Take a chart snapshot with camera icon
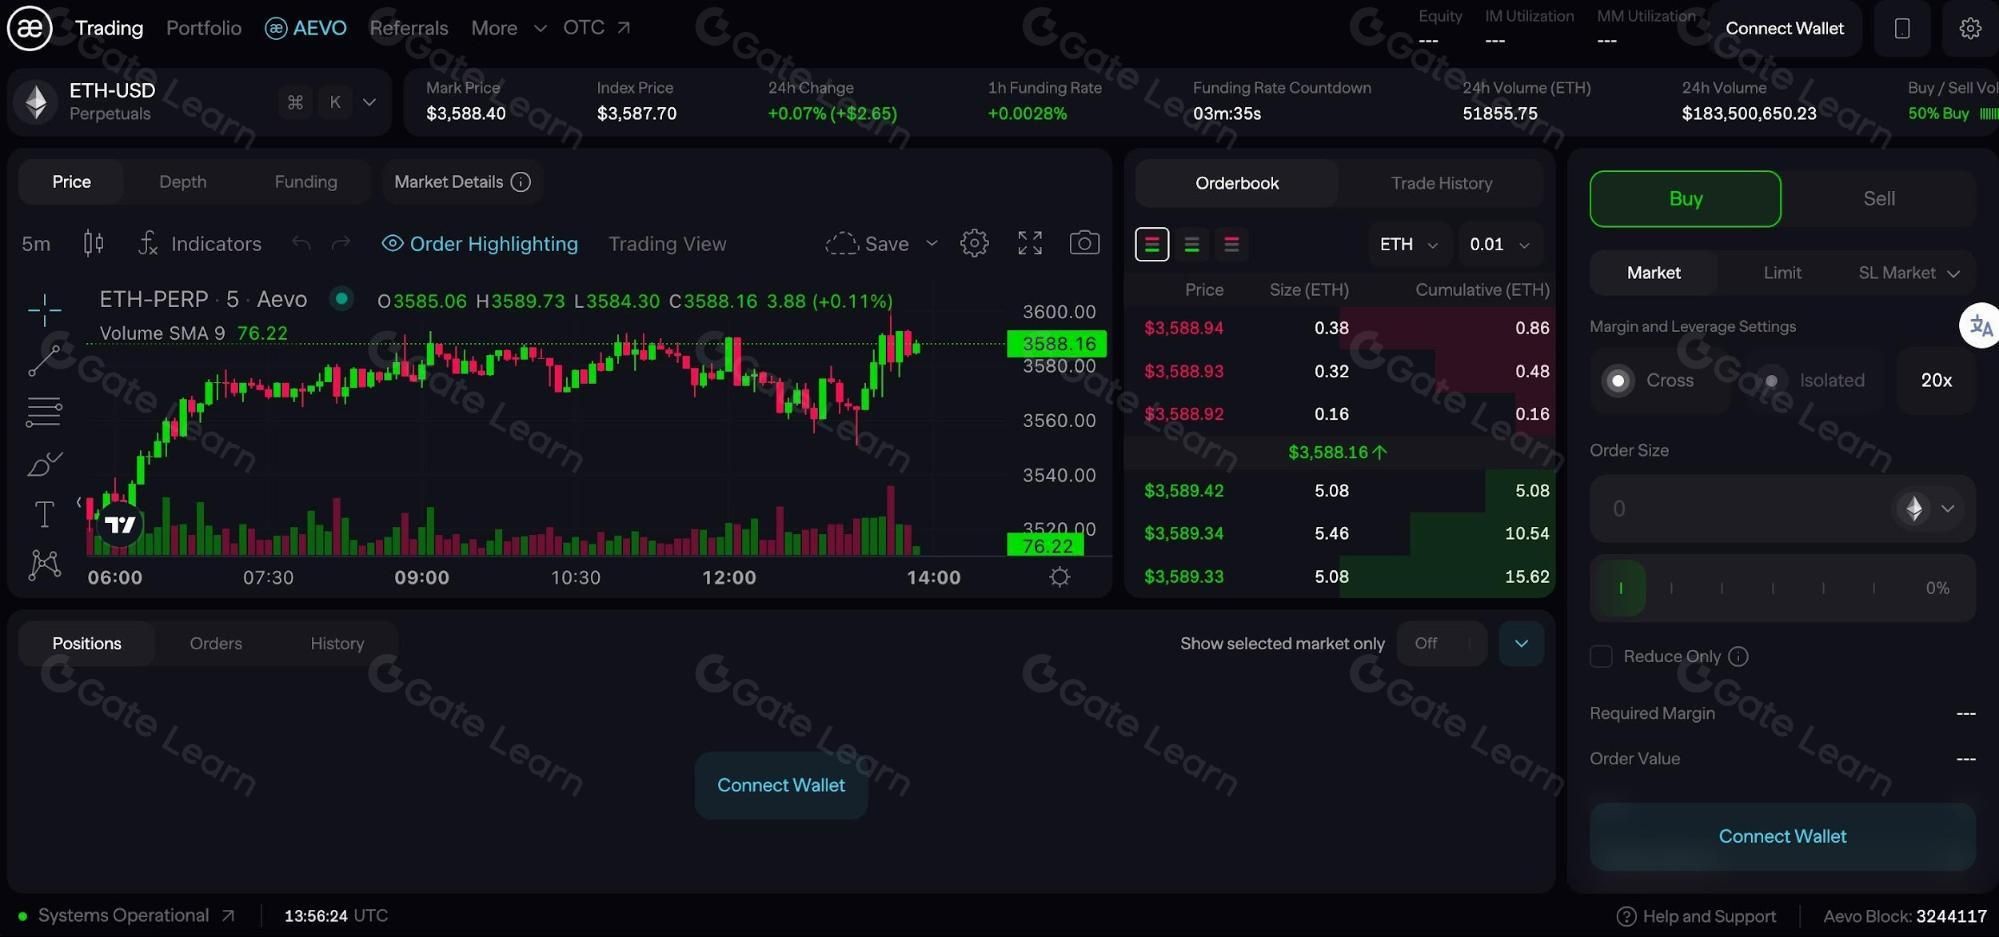The width and height of the screenshot is (1999, 937). [1084, 243]
